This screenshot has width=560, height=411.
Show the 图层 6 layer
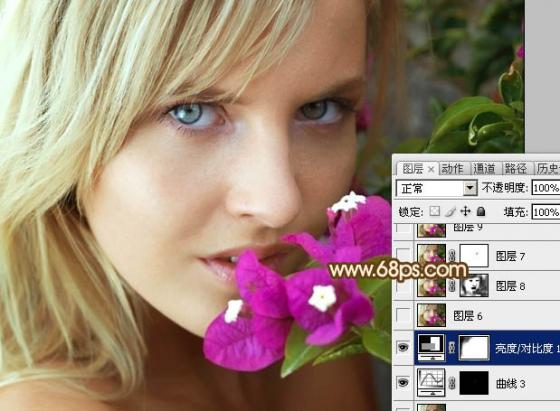pos(404,315)
